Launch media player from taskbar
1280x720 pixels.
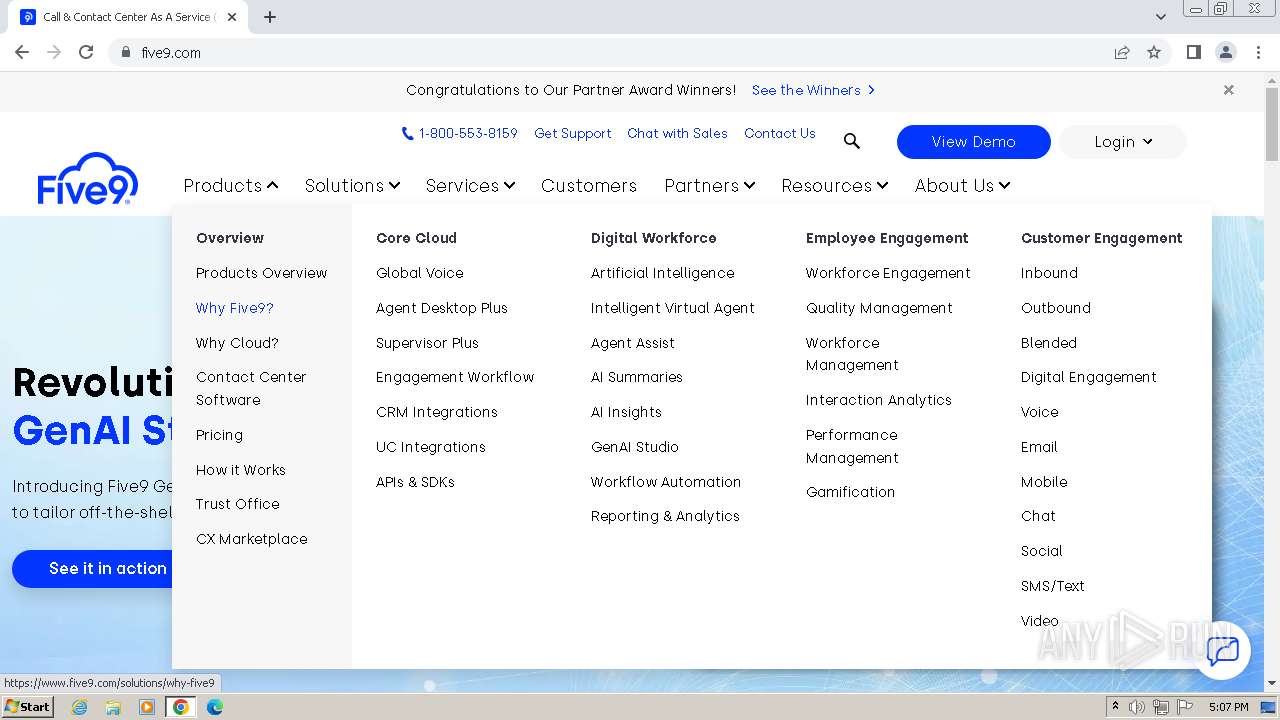pyautogui.click(x=147, y=707)
